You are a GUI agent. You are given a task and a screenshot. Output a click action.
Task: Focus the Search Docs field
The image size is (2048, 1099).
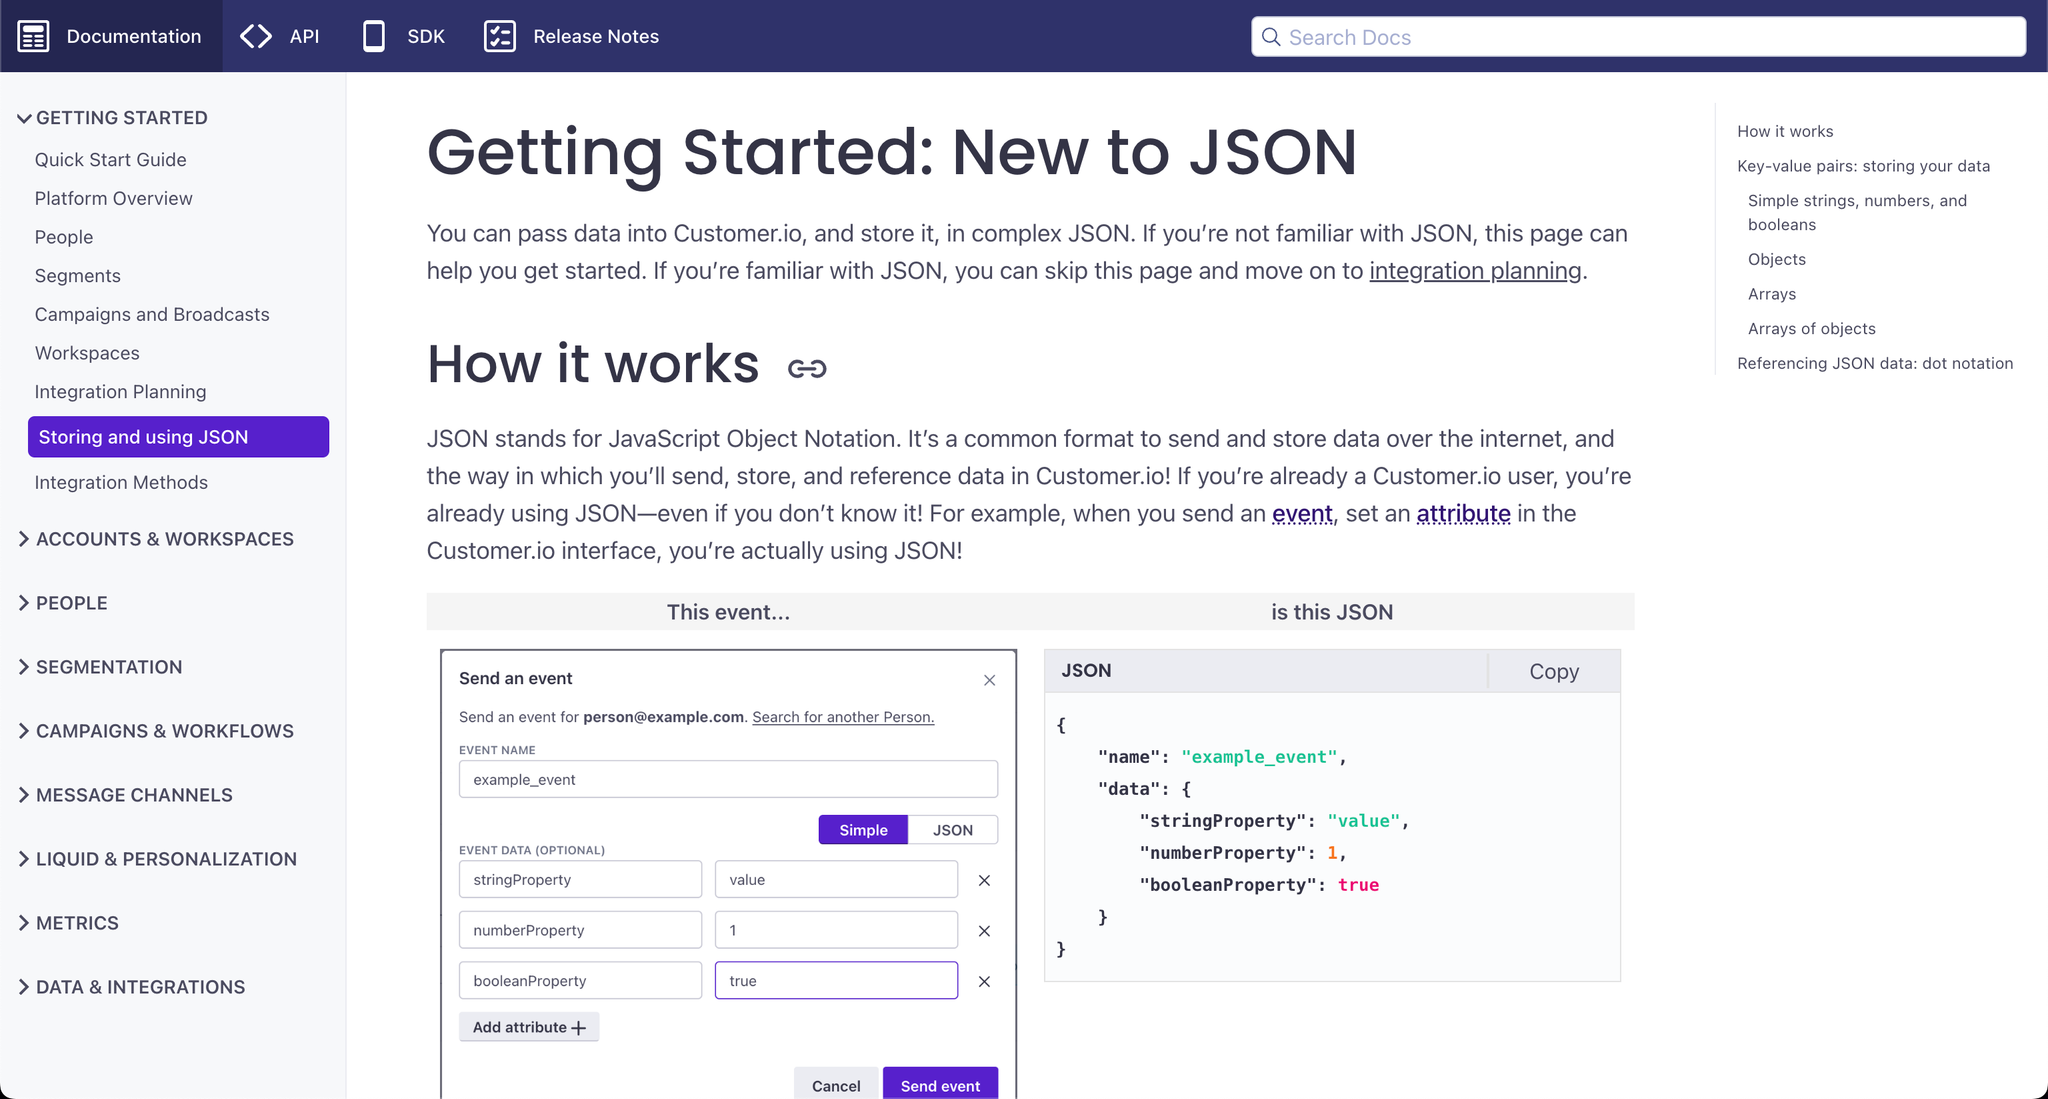point(1638,37)
